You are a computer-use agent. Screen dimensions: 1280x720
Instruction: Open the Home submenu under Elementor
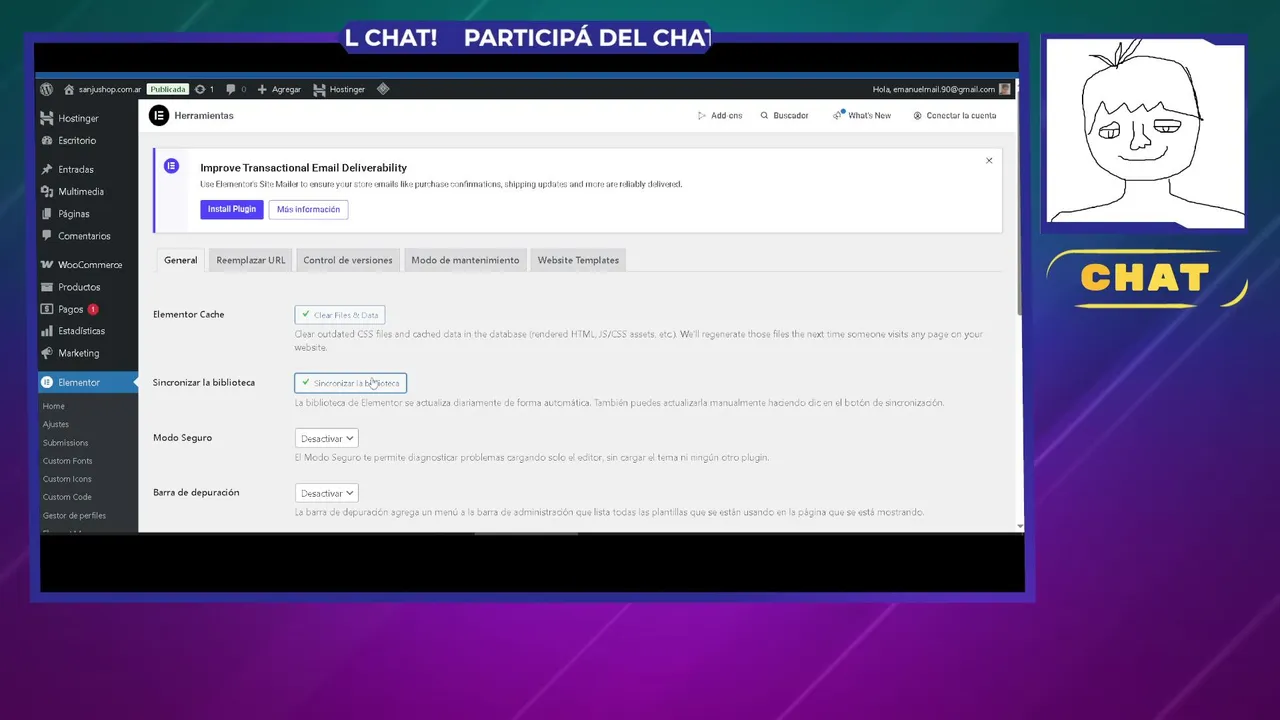click(x=54, y=406)
